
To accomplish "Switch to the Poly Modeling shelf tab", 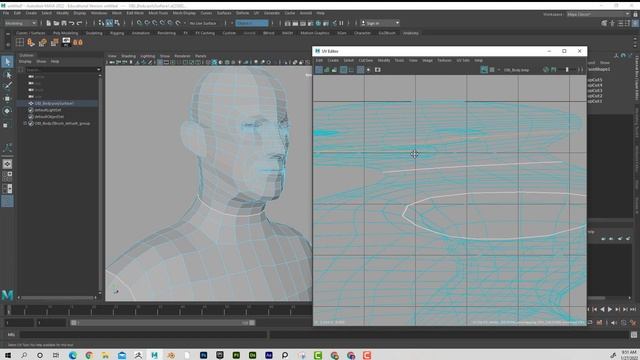I will 65,33.
